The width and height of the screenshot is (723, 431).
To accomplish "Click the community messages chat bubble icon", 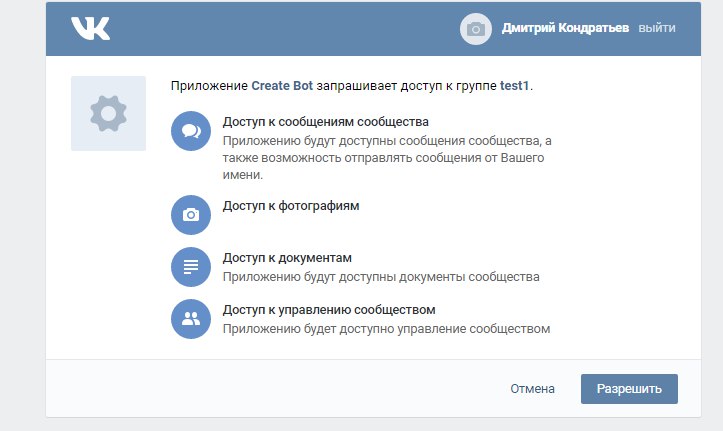I will 191,131.
